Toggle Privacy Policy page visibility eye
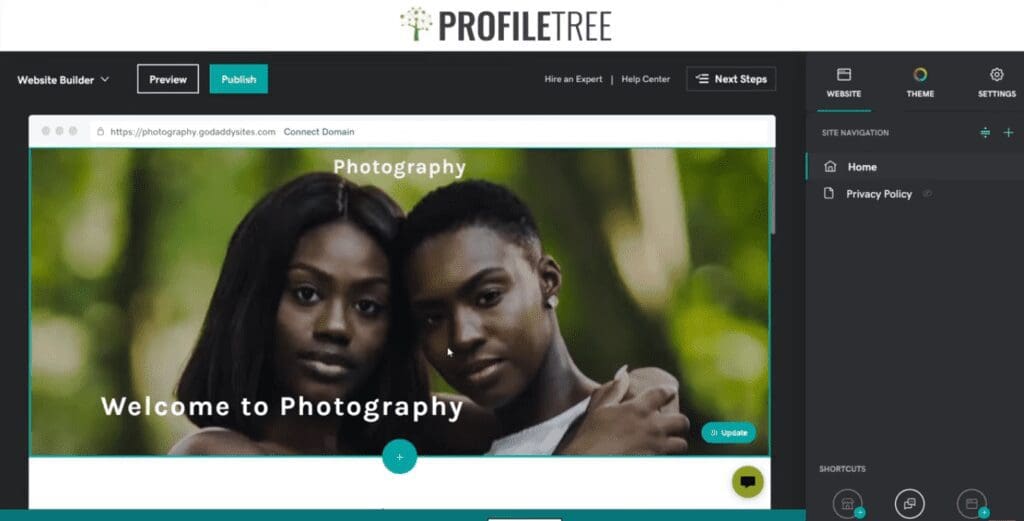1024x521 pixels. pyautogui.click(x=927, y=194)
